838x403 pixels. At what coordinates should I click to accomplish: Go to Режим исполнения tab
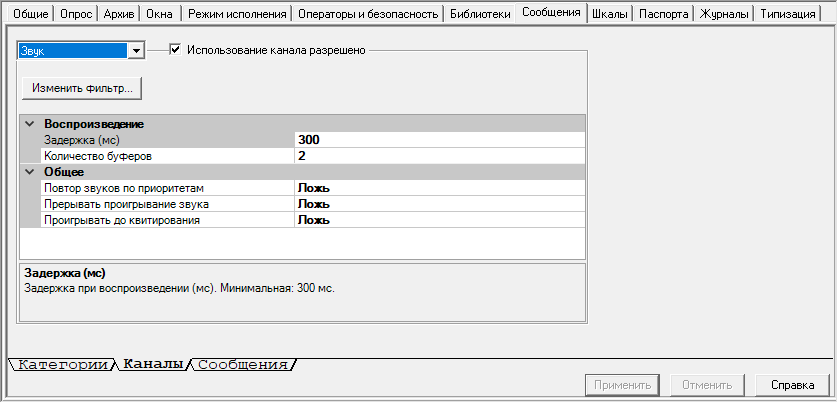click(237, 14)
